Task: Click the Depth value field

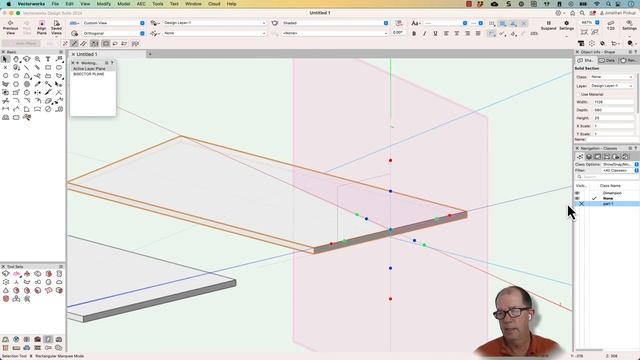Action: coord(613,110)
